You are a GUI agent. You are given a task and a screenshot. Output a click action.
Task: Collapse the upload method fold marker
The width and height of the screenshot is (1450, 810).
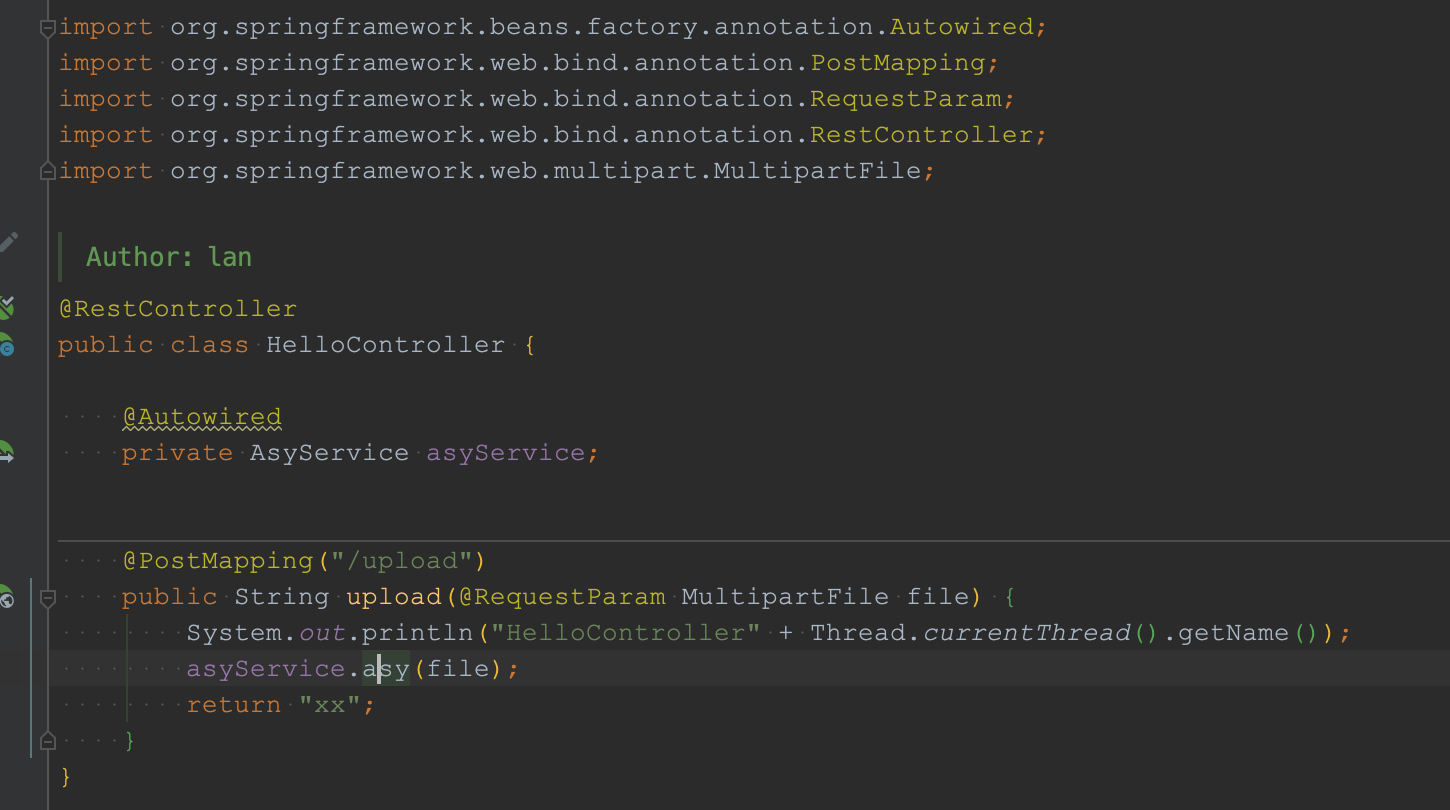tap(47, 598)
